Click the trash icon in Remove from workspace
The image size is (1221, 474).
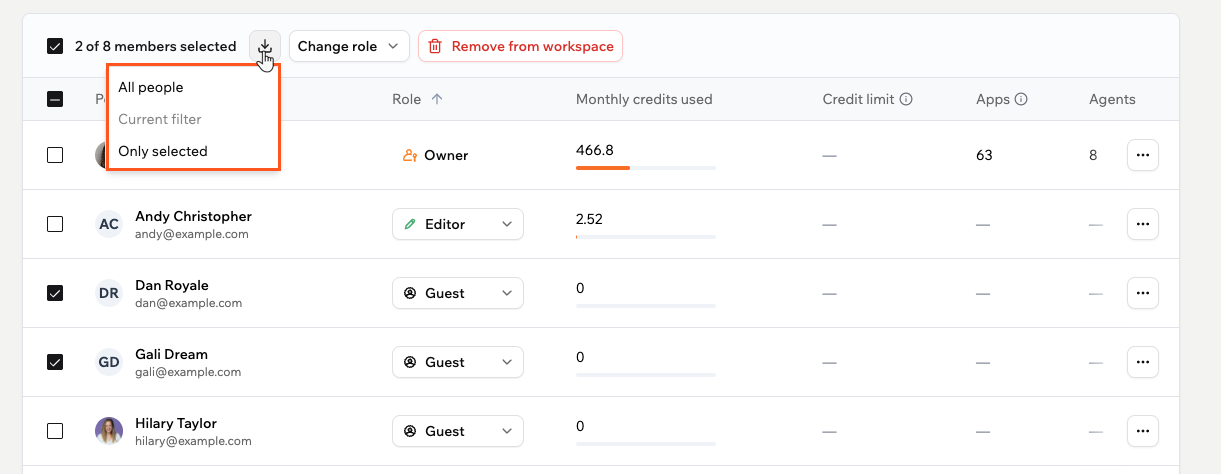pyautogui.click(x=435, y=46)
